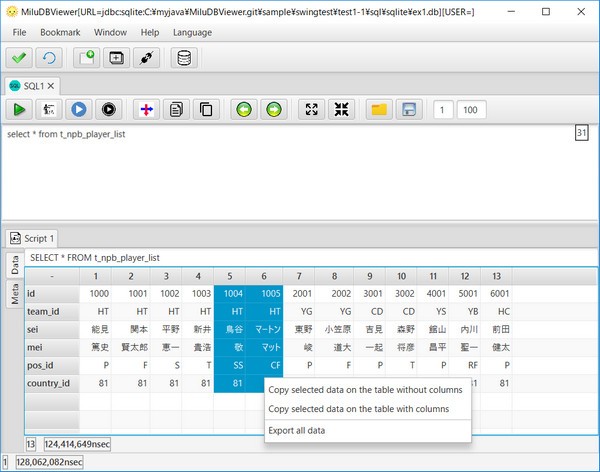Click the green left arrow icon
Image resolution: width=600 pixels, height=472 pixels.
[243, 109]
